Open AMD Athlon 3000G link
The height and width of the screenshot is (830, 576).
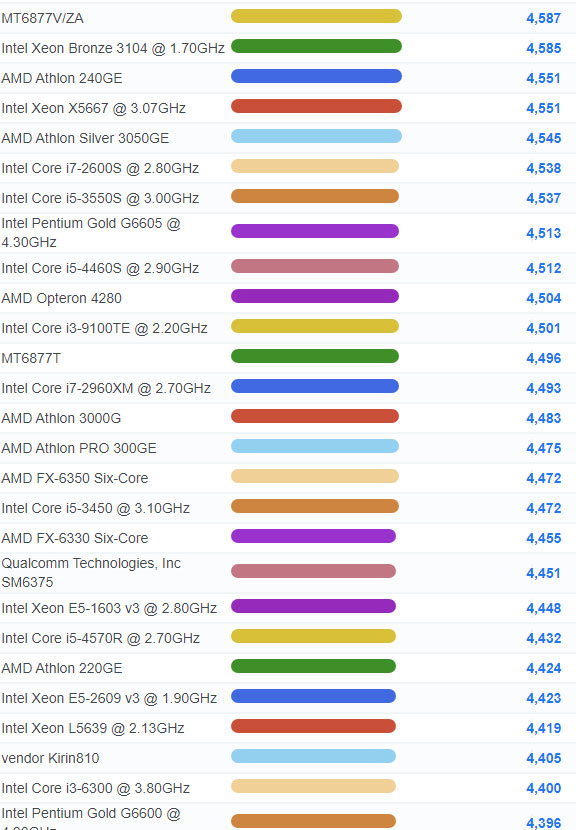click(x=61, y=418)
